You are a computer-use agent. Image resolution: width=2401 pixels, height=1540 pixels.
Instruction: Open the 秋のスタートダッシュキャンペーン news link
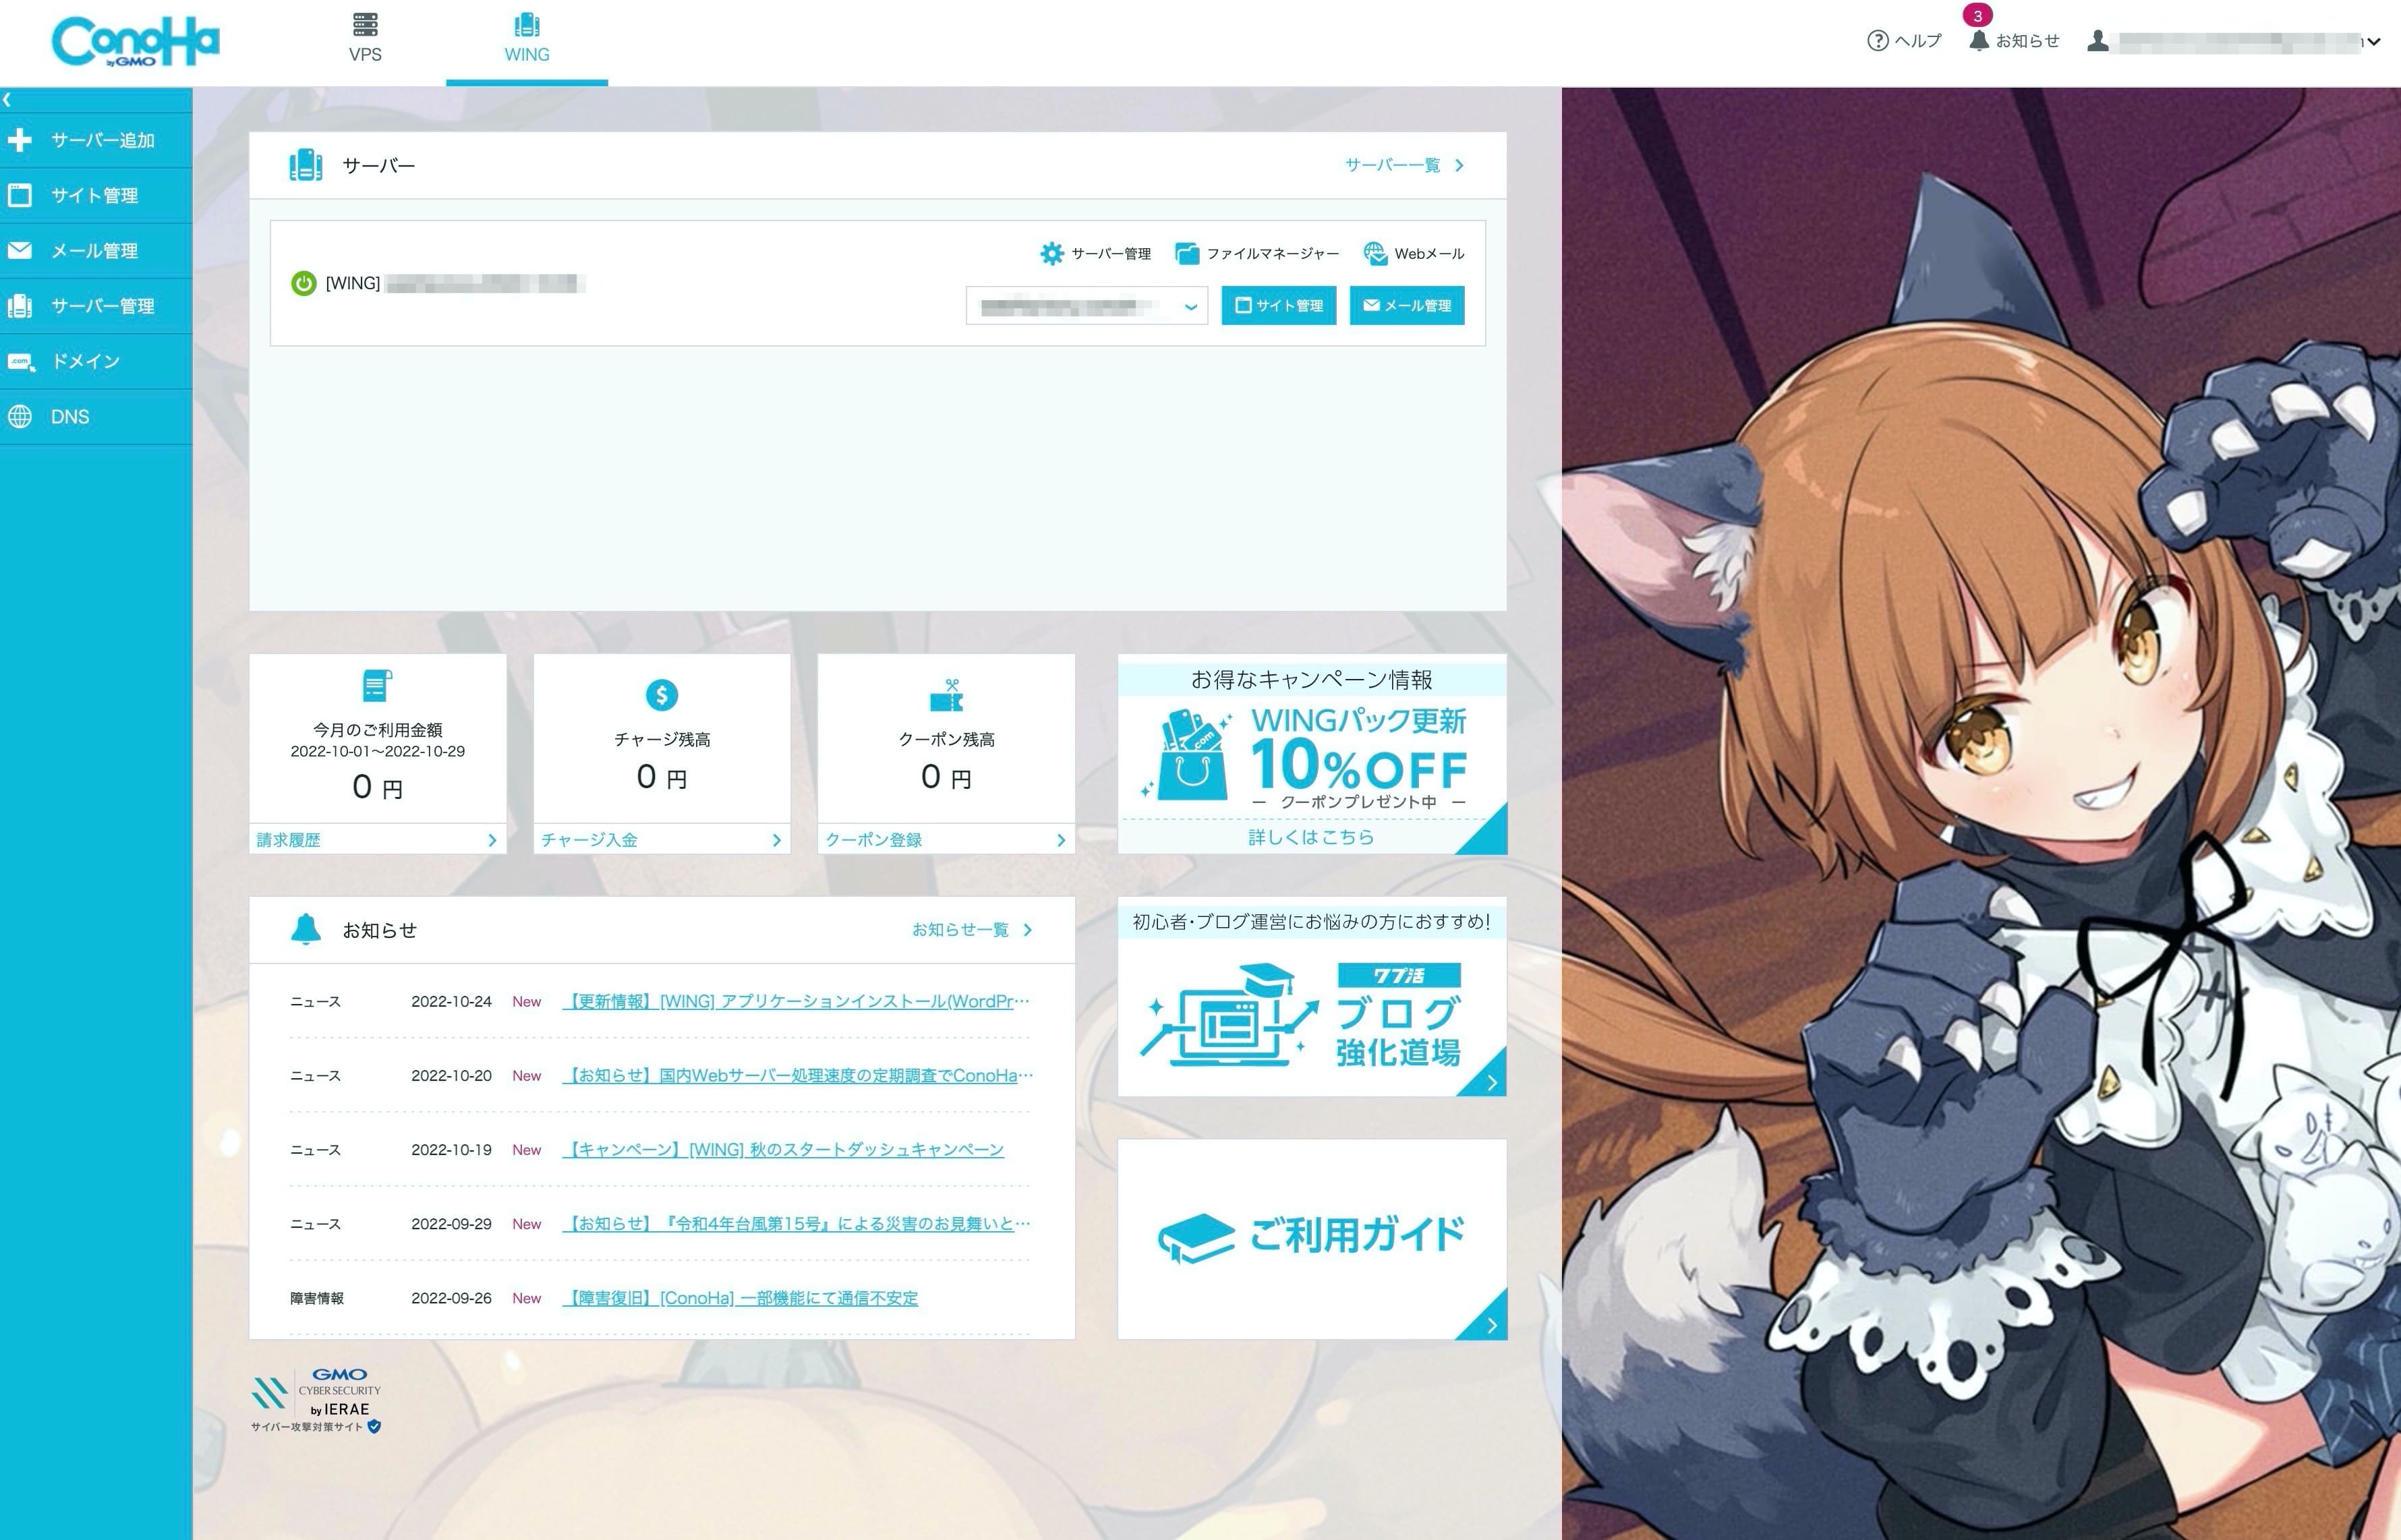783,1150
